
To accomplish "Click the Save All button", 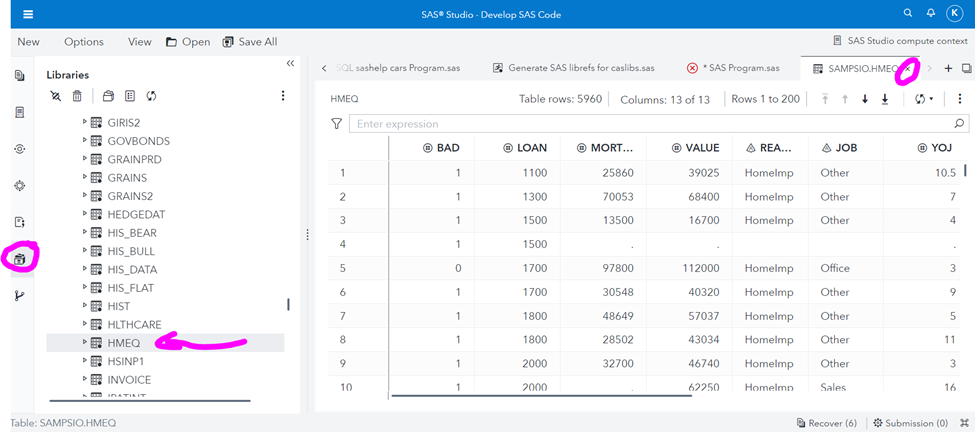I will coord(250,42).
